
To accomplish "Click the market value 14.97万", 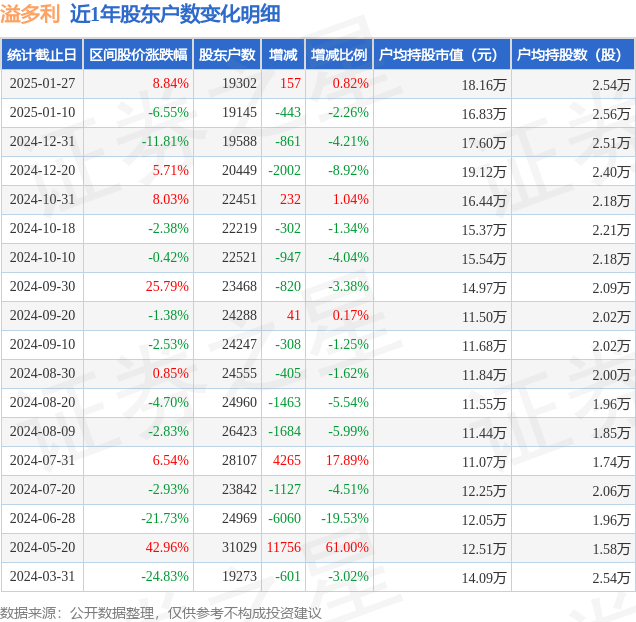I will tap(484, 288).
